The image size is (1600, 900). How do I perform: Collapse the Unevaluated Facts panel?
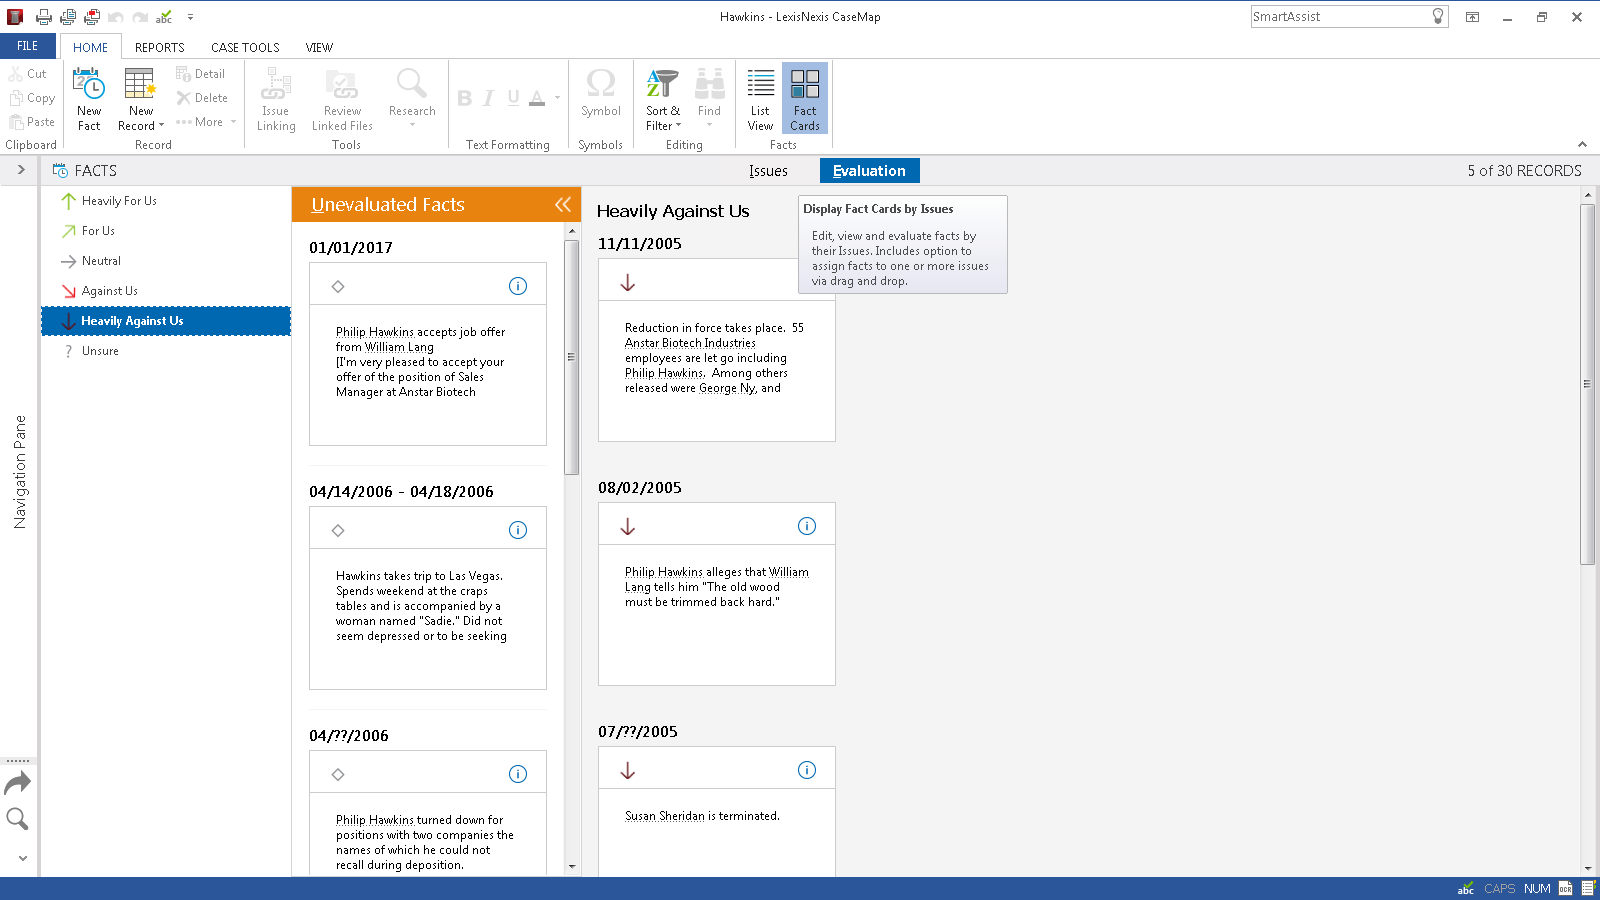(562, 204)
